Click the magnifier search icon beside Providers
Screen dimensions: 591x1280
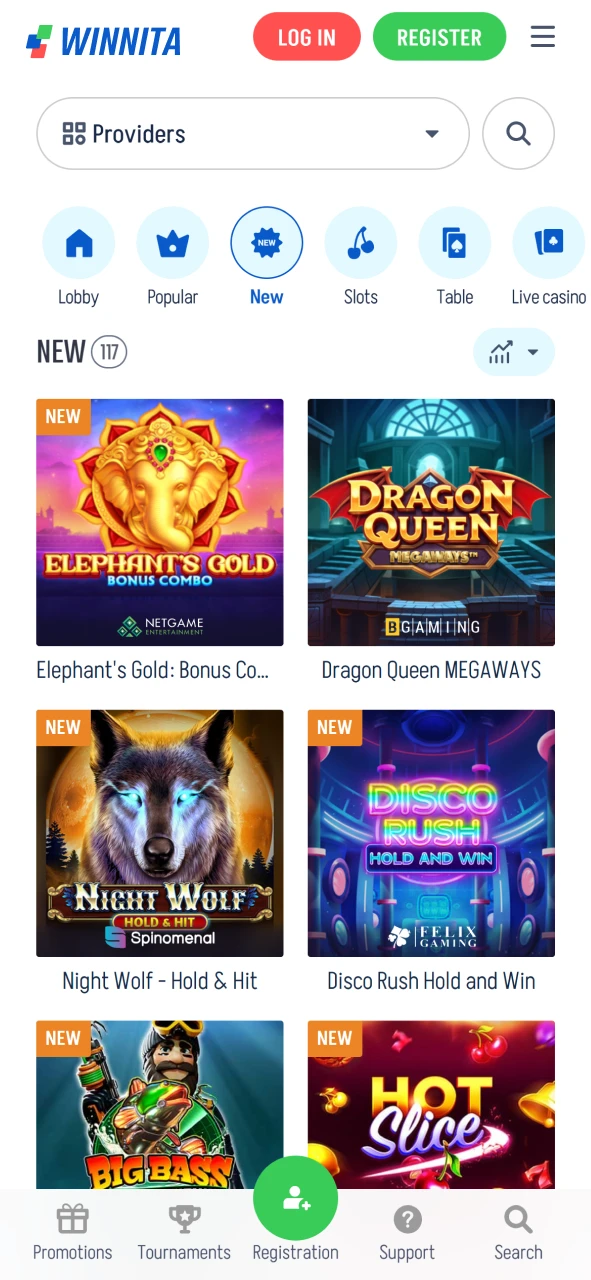coord(518,133)
